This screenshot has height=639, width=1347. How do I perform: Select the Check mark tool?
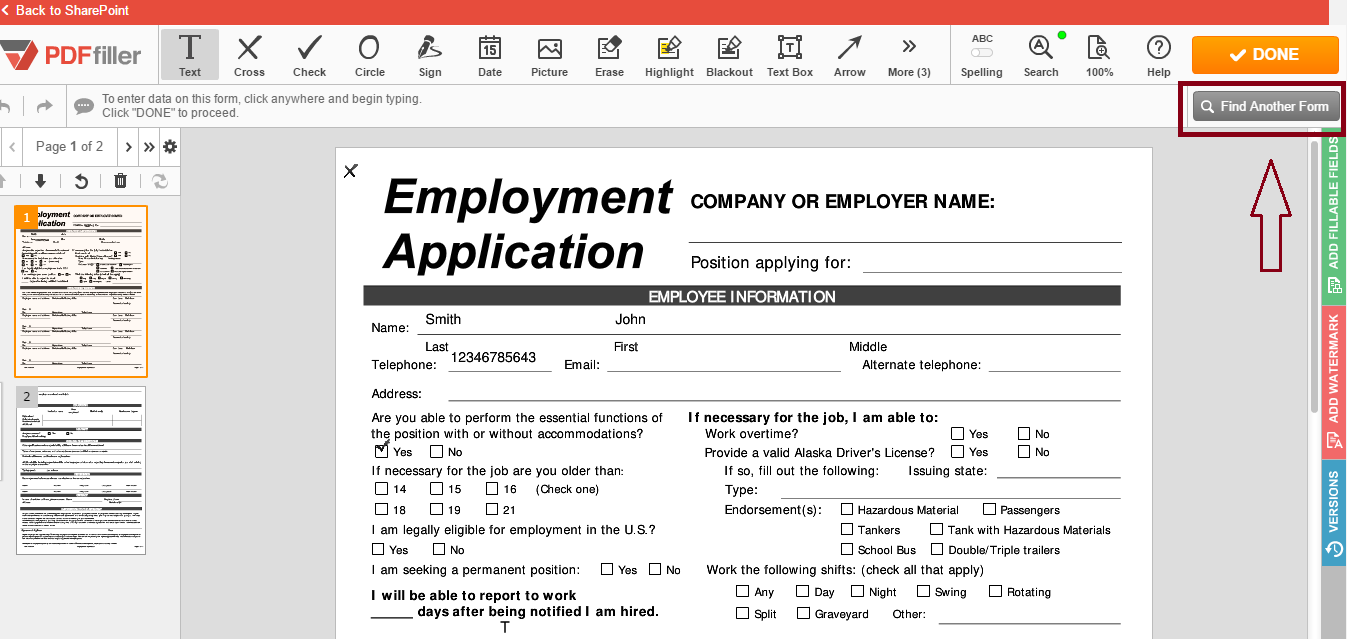309,55
